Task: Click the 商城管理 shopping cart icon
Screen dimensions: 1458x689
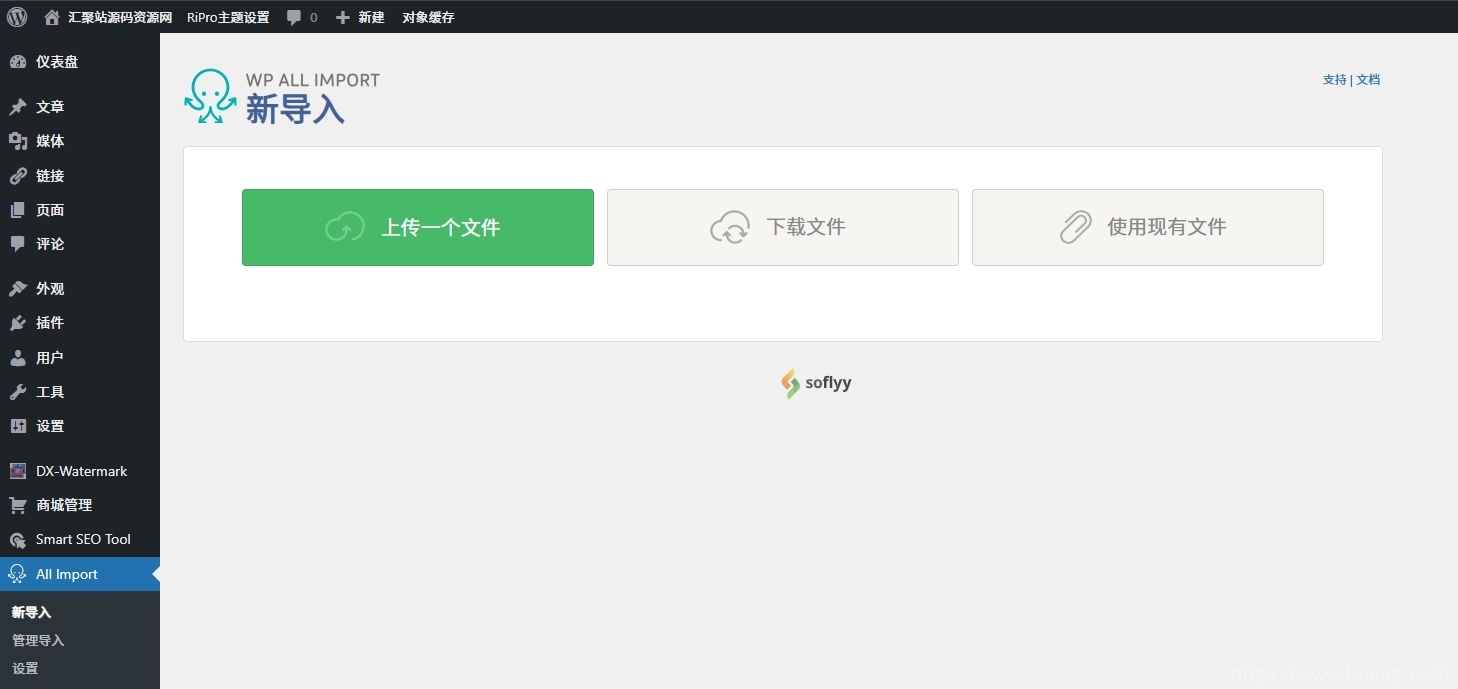Action: [x=18, y=505]
